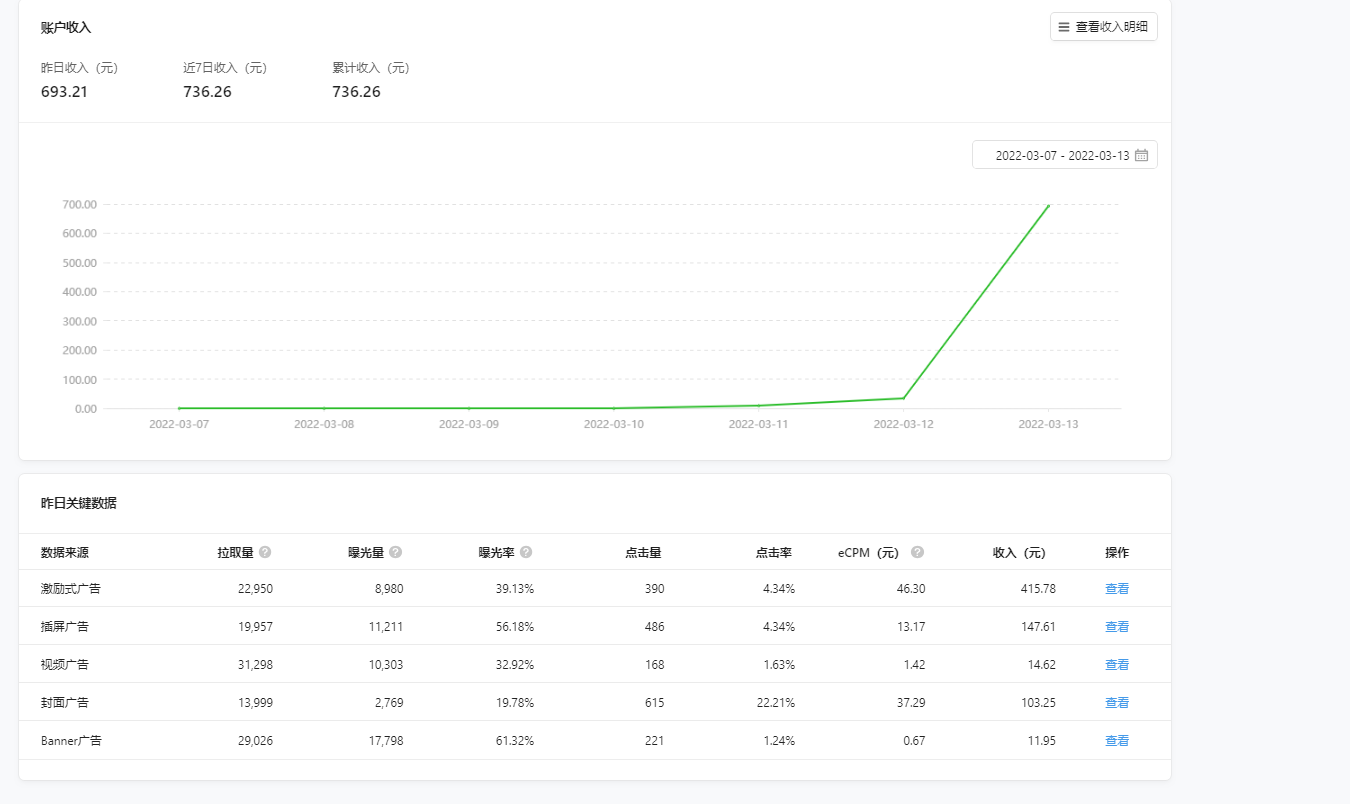Click the list icon in 查看收入明细 button
This screenshot has height=804, width=1350.
pos(1064,27)
